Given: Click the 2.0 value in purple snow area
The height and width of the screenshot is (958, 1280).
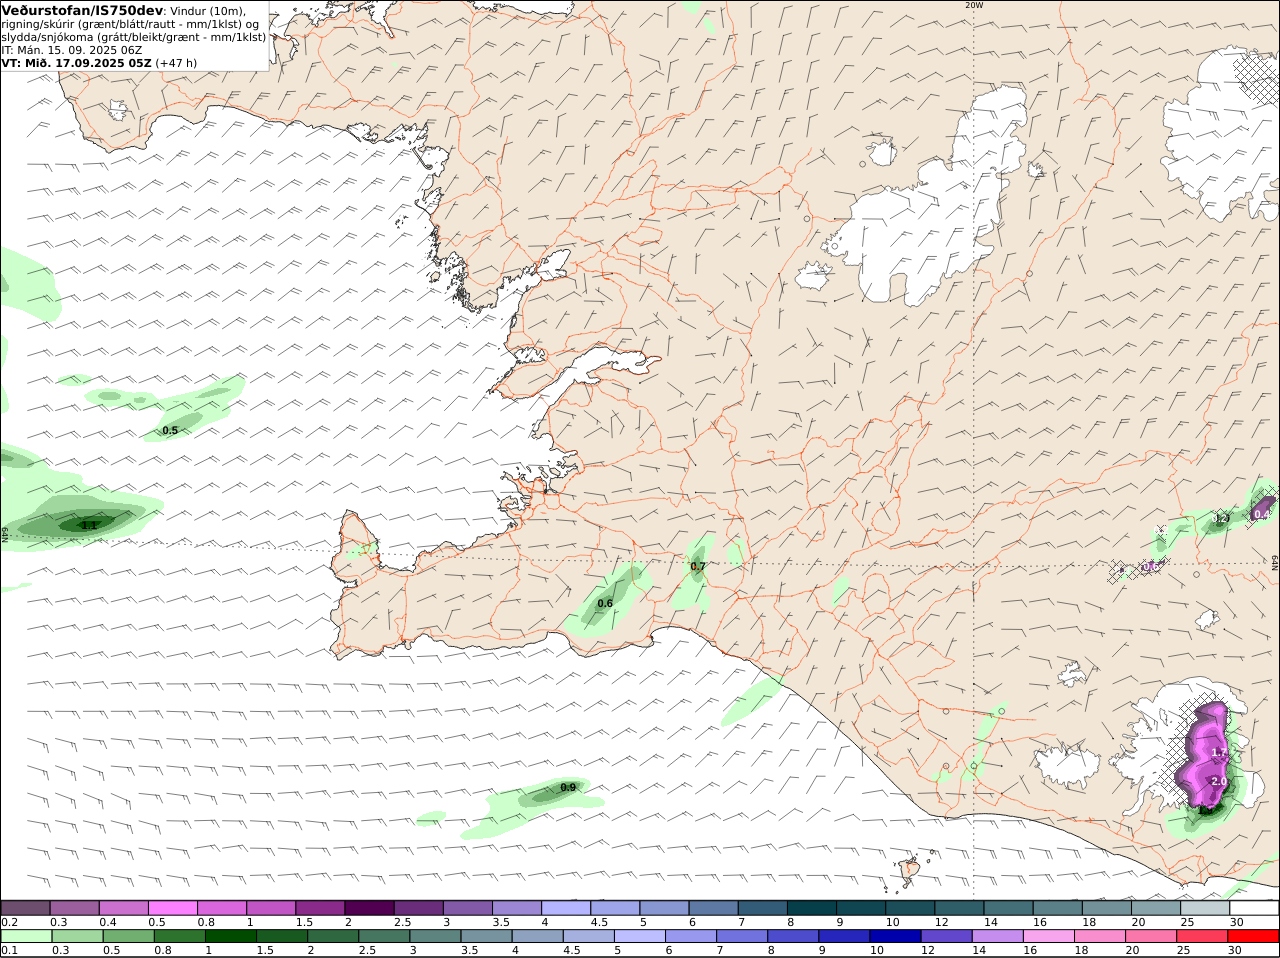Looking at the screenshot, I should [1218, 781].
